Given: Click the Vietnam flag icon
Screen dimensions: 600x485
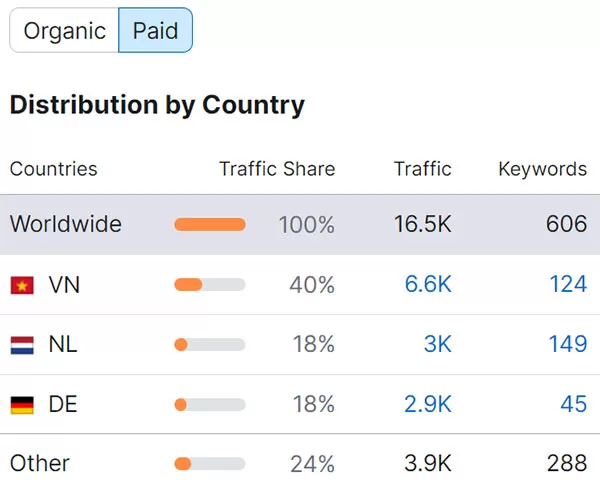Looking at the screenshot, I should 22,285.
